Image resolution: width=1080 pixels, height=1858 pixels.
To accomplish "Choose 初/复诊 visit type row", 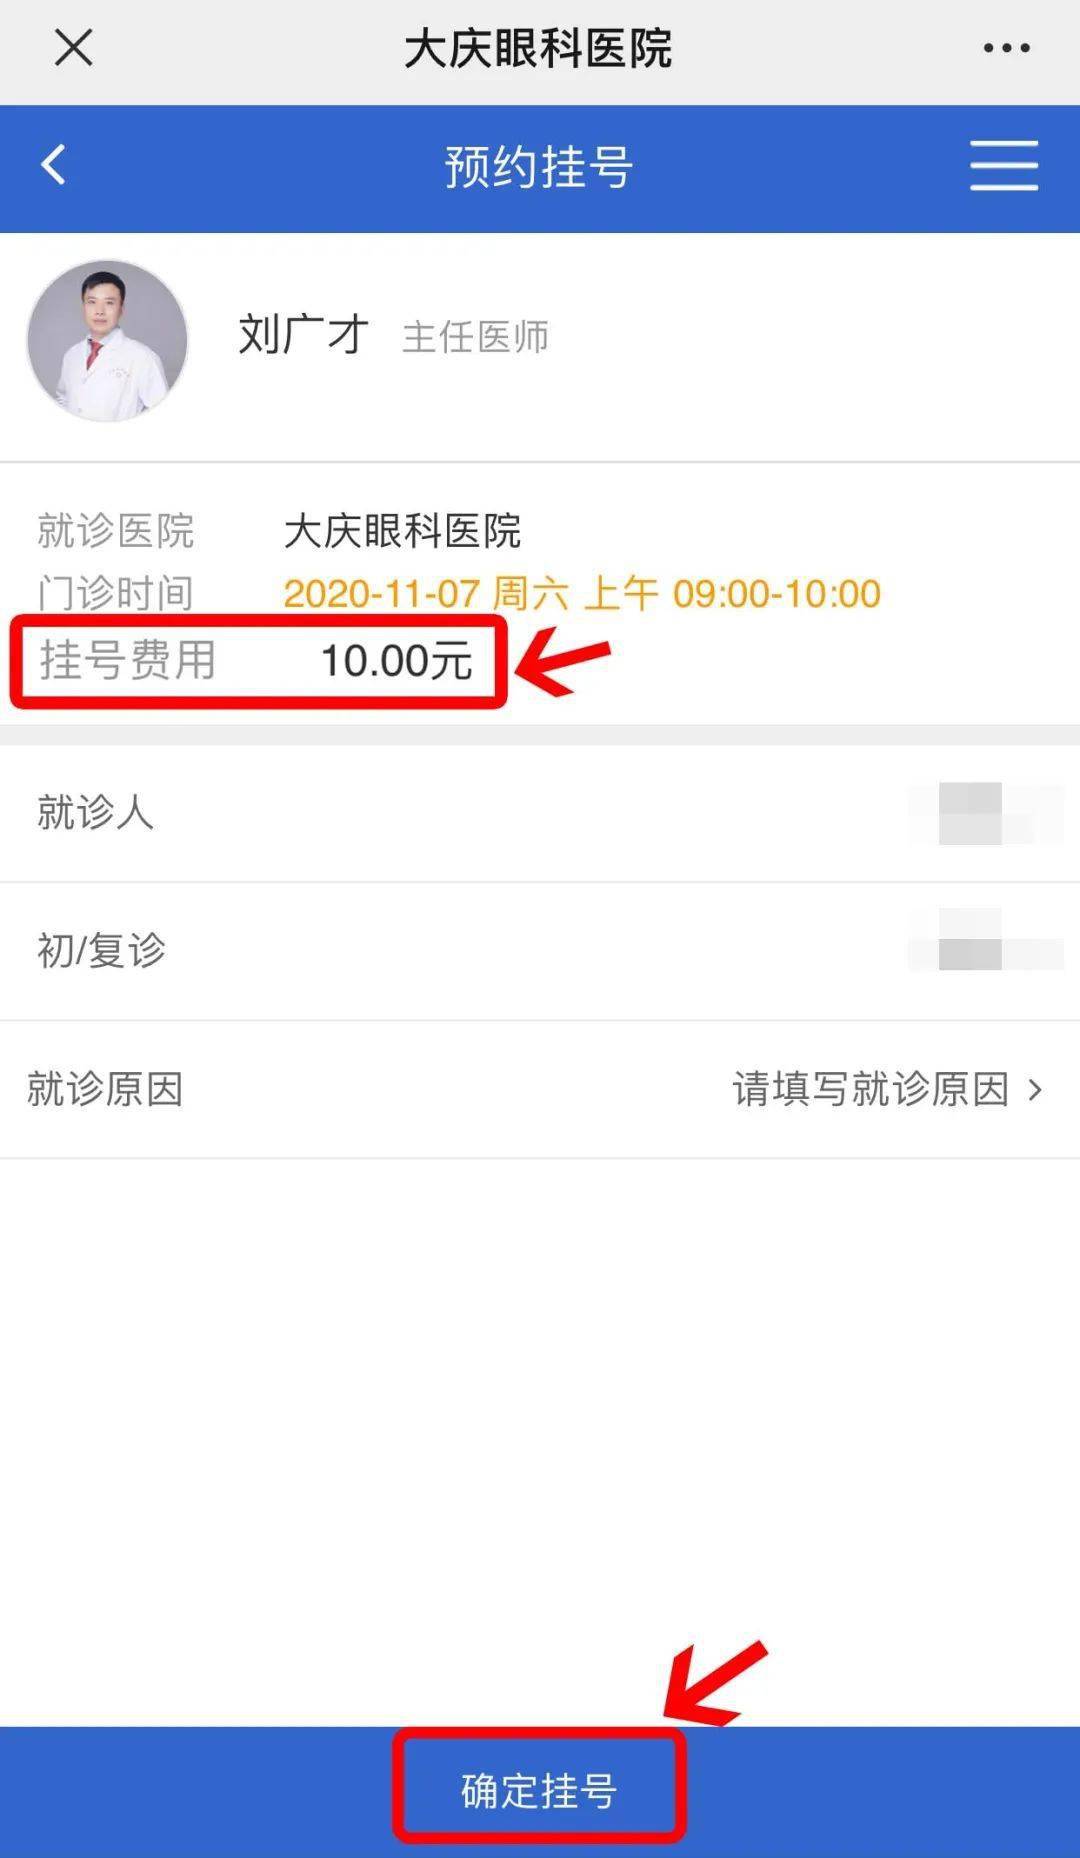I will (540, 951).
